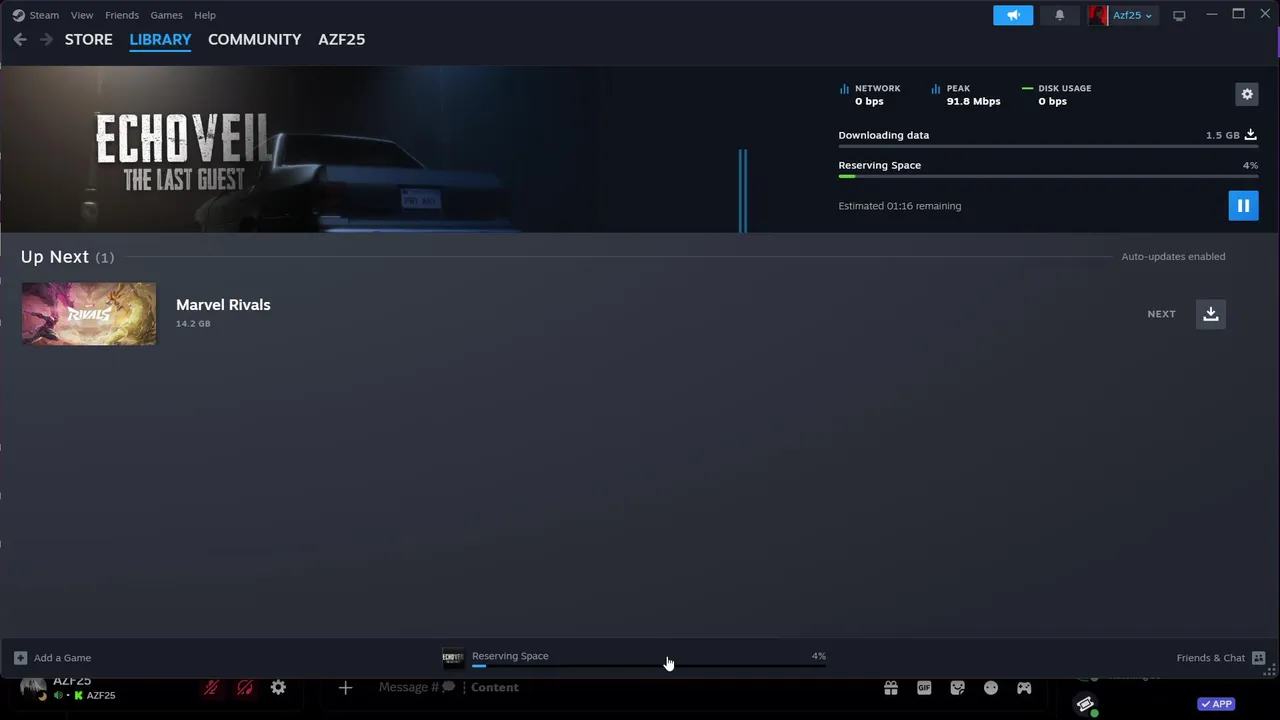Click the Estimated 01:16 remaining text
This screenshot has height=720, width=1280.
(x=900, y=206)
